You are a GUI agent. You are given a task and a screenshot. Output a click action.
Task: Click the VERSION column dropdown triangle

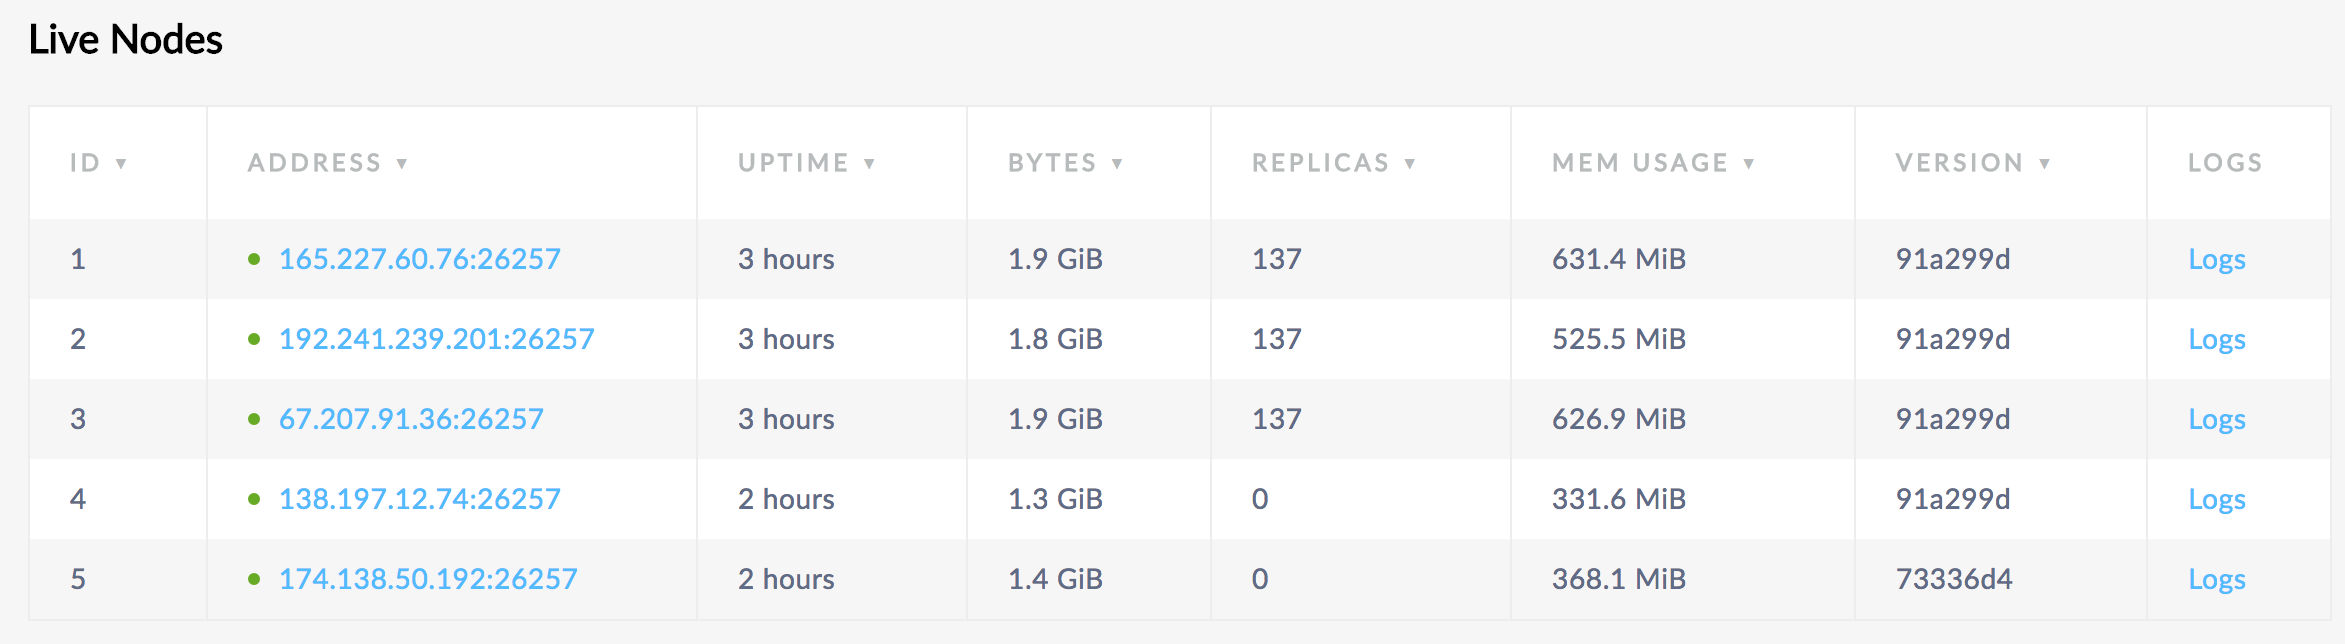(2043, 164)
